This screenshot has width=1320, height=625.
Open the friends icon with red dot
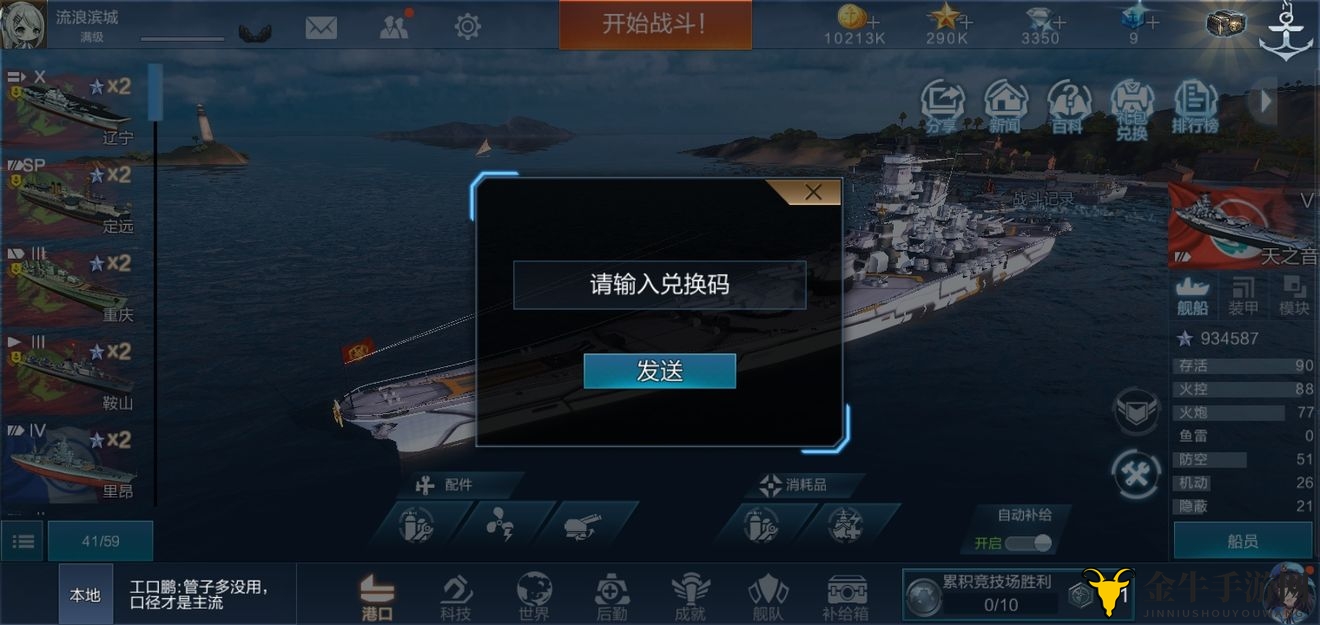pos(394,27)
